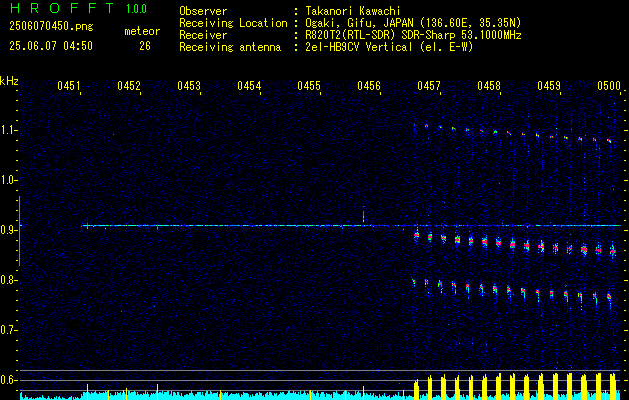Viewport: 629px width, 400px height.
Task: Click the kHz axis unit label
Action: (x=9, y=81)
